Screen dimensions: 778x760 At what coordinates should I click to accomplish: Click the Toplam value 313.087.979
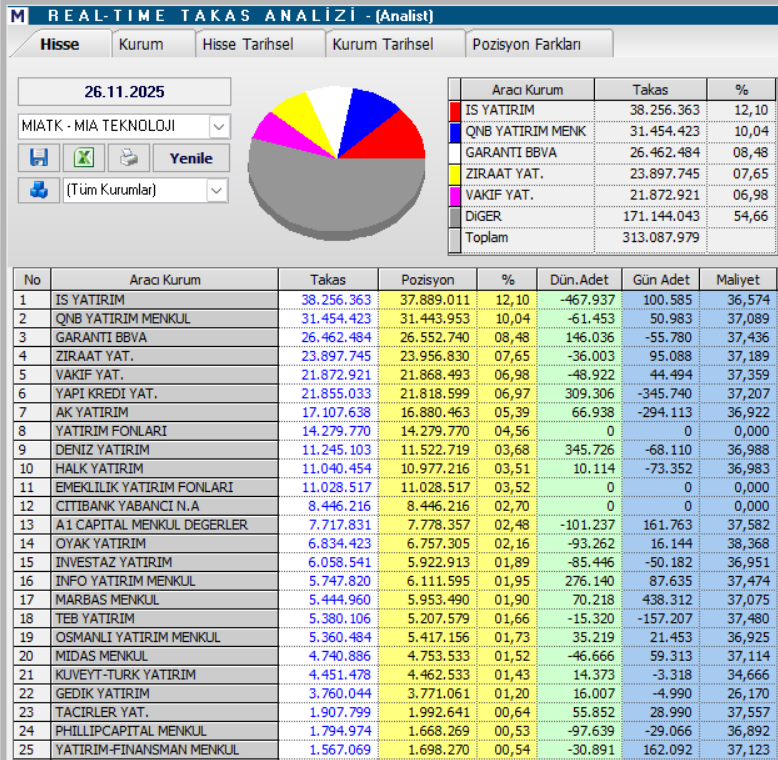pos(661,238)
